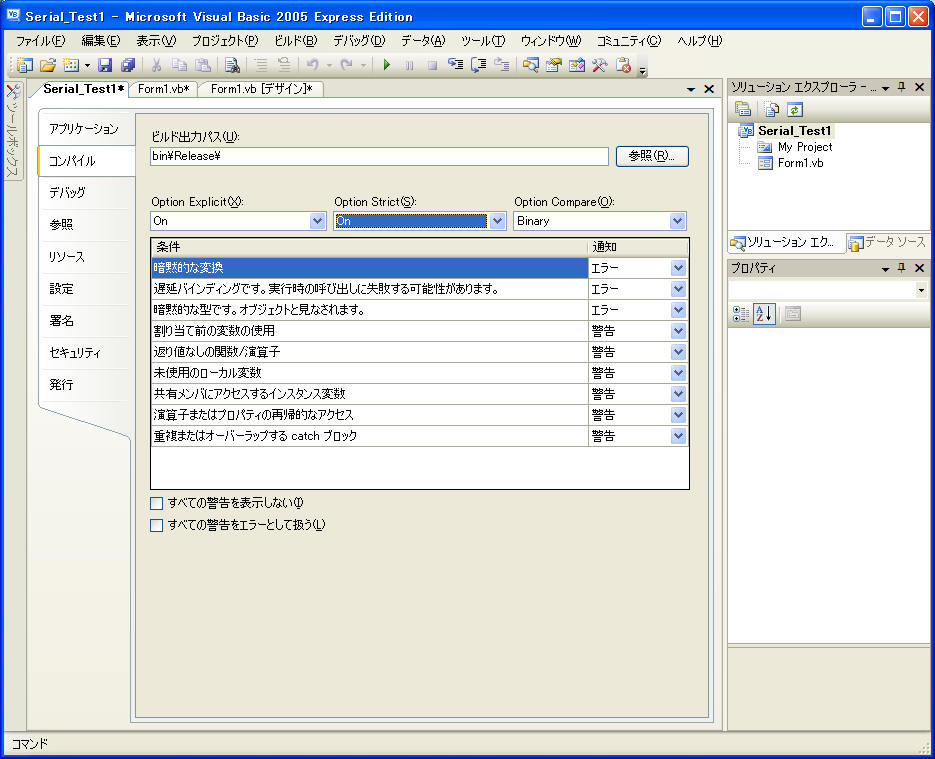The height and width of the screenshot is (759, 935).
Task: Refresh the Solution Explorer view
Action: tap(795, 109)
